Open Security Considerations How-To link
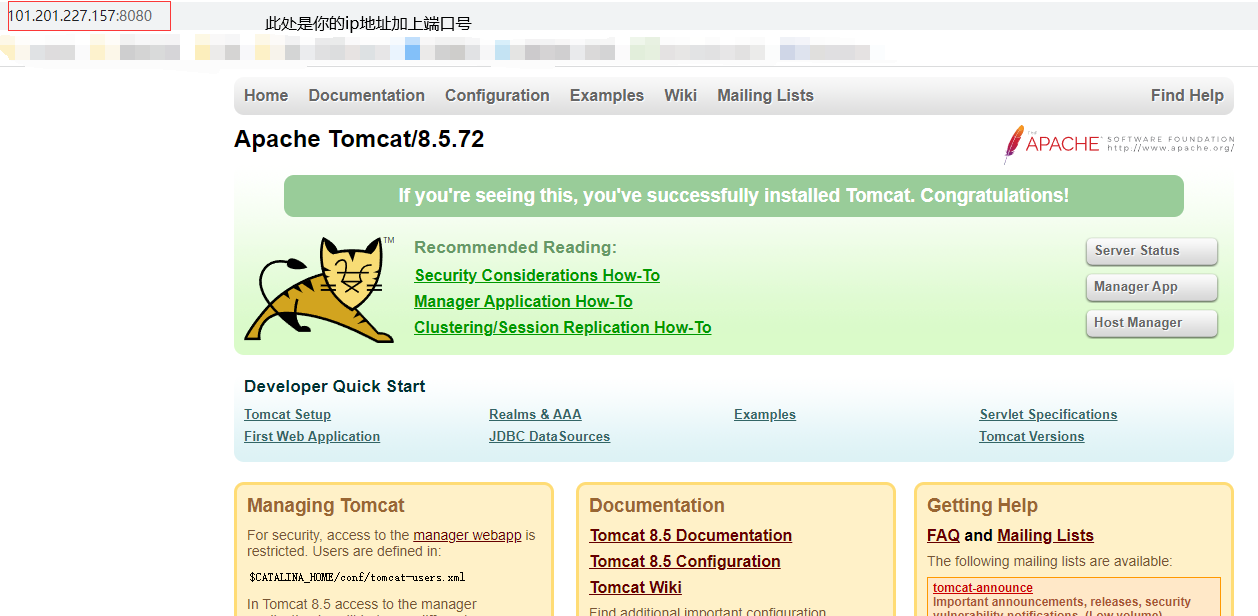Screen dimensions: 1258x616 [x=537, y=276]
